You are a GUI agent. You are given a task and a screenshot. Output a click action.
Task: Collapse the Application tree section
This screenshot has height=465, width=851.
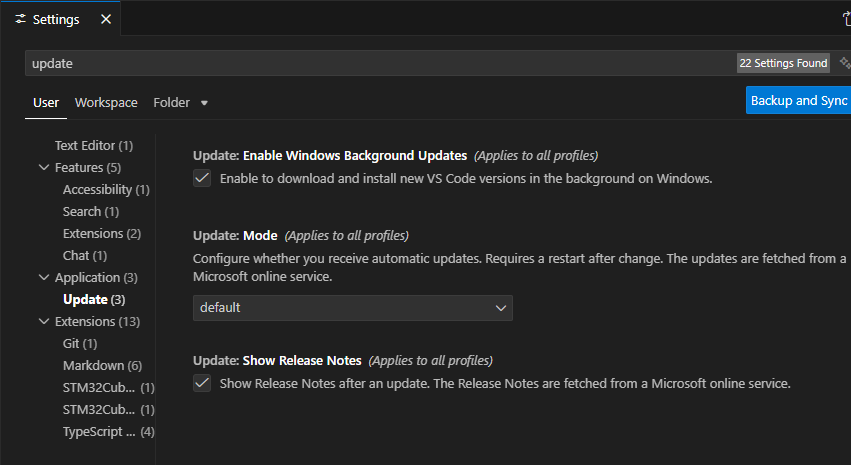[44, 277]
